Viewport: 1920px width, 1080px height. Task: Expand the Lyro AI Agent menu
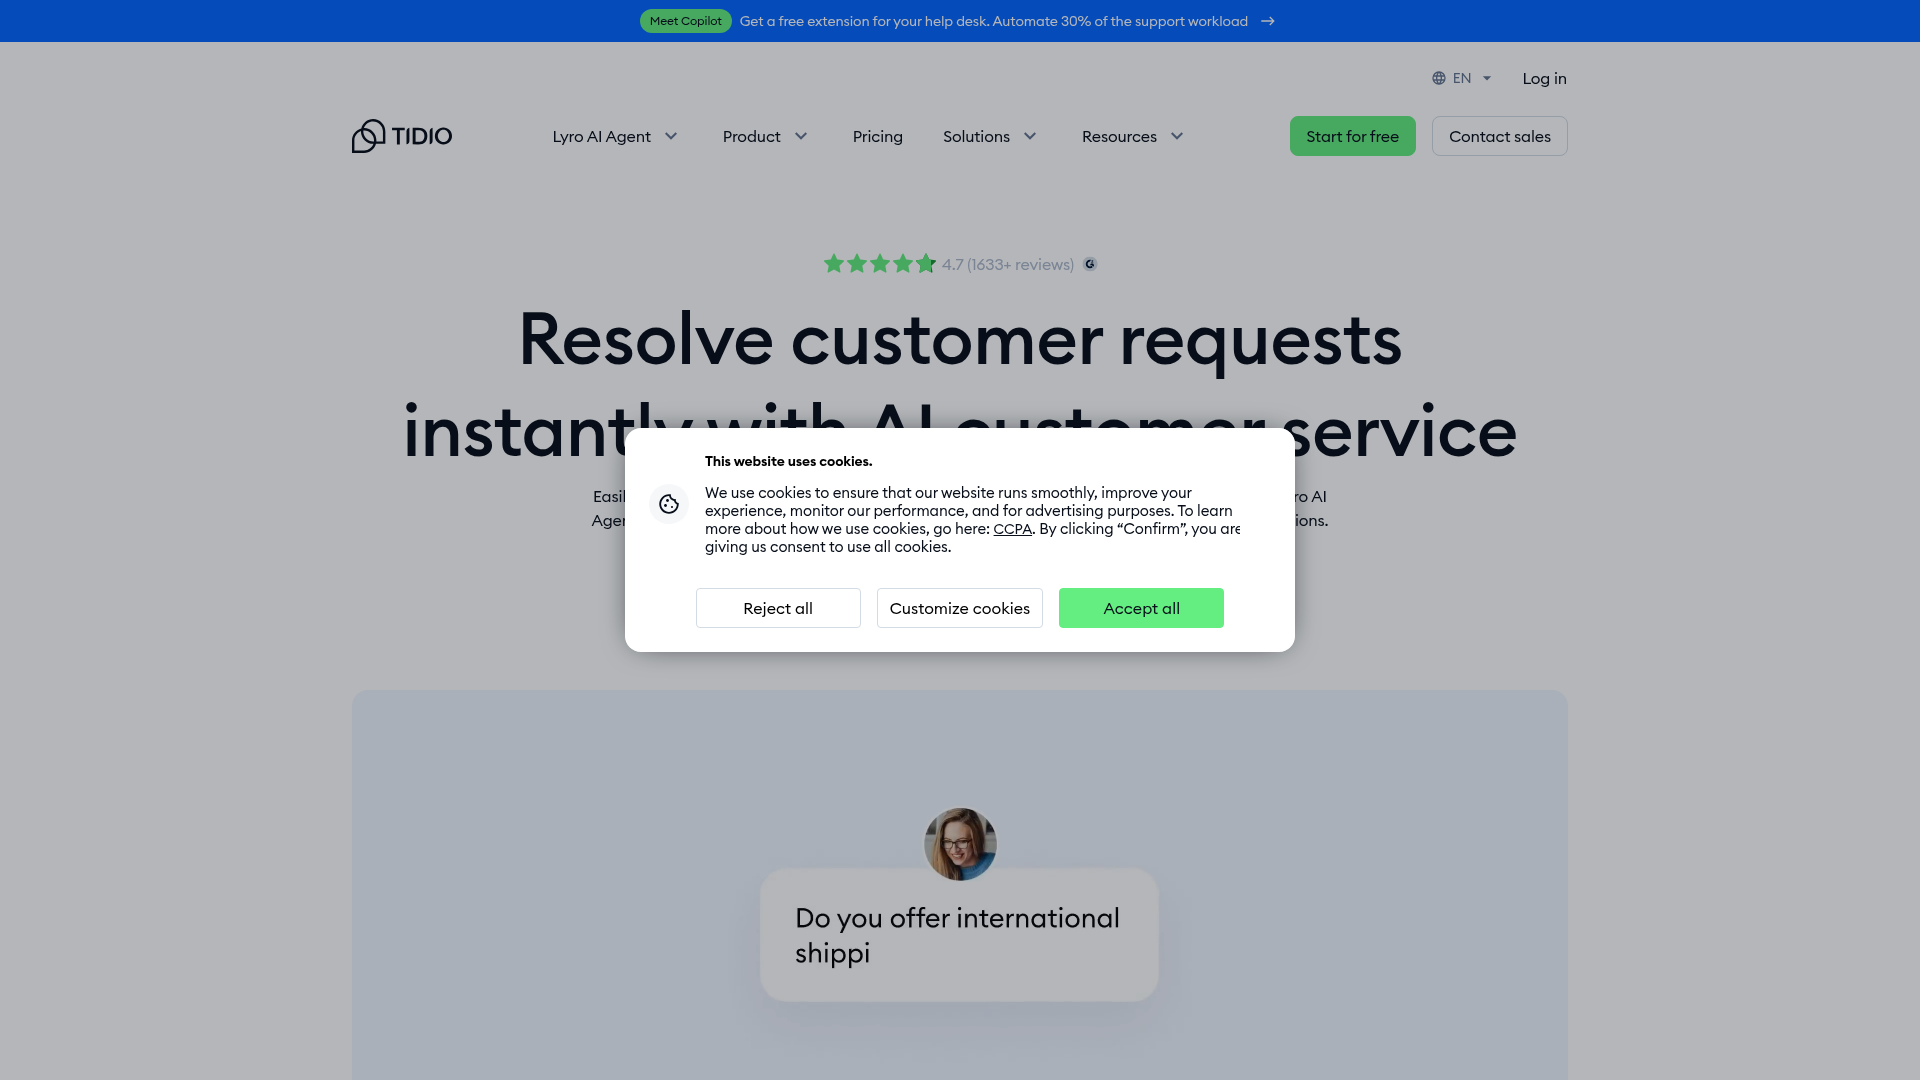point(615,136)
